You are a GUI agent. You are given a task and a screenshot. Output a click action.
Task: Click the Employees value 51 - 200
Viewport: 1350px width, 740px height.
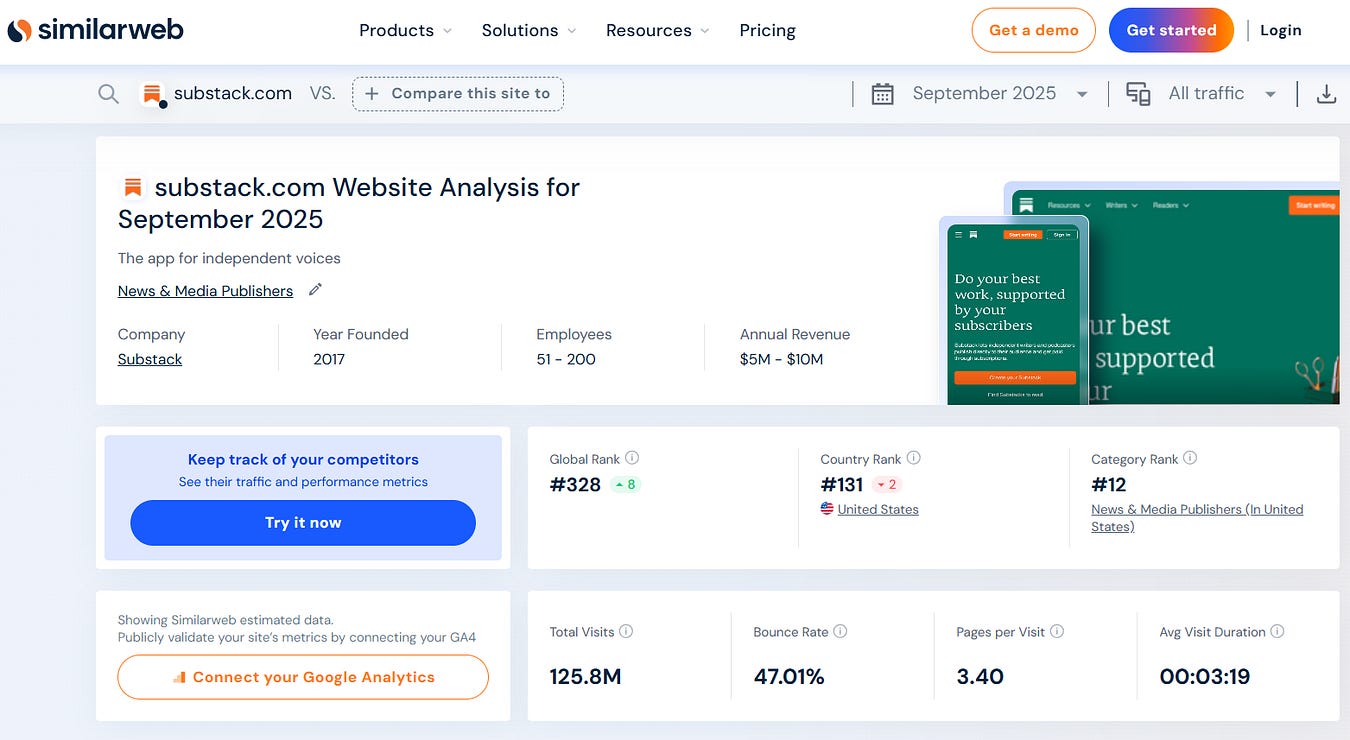pos(566,359)
